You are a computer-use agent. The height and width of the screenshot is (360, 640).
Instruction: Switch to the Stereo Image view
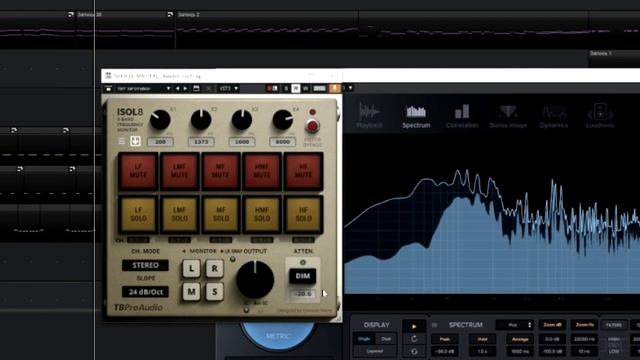508,116
